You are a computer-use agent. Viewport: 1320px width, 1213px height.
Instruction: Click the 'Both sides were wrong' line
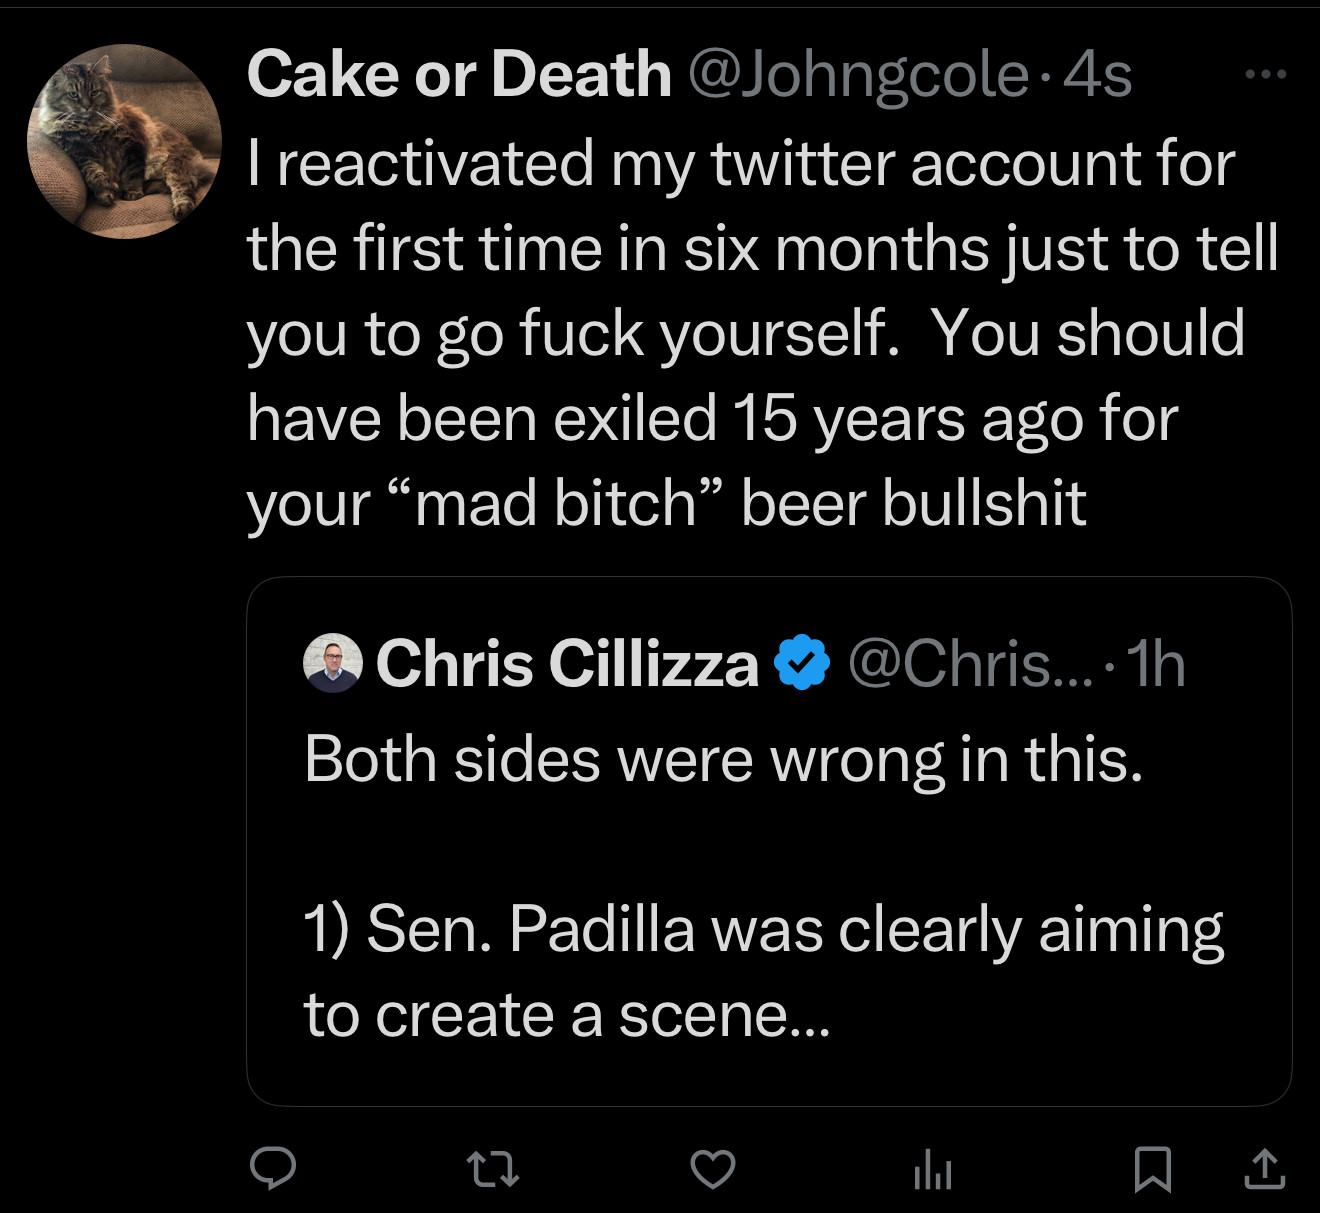723,760
